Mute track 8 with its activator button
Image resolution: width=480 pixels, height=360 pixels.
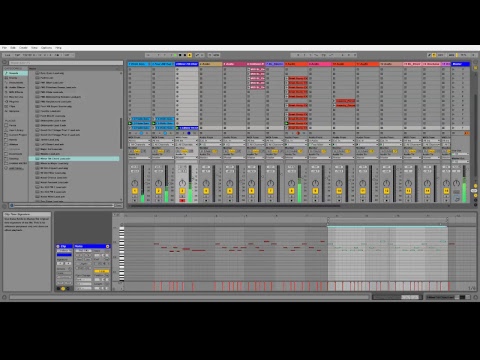pyautogui.click(x=291, y=191)
